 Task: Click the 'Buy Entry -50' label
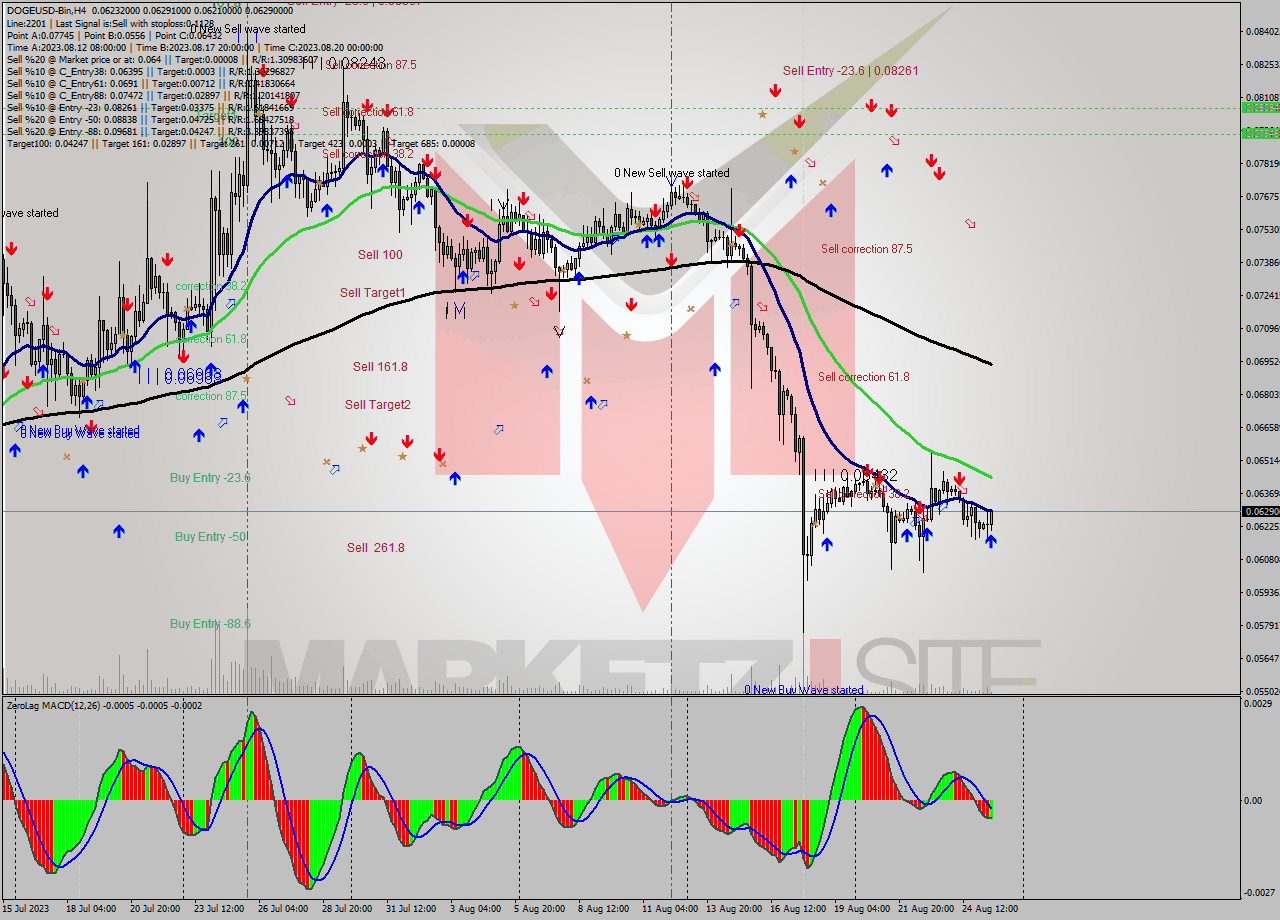point(210,536)
